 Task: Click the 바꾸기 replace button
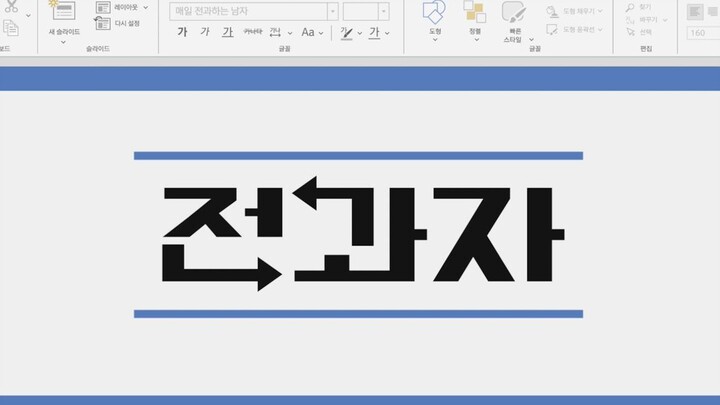pyautogui.click(x=638, y=18)
